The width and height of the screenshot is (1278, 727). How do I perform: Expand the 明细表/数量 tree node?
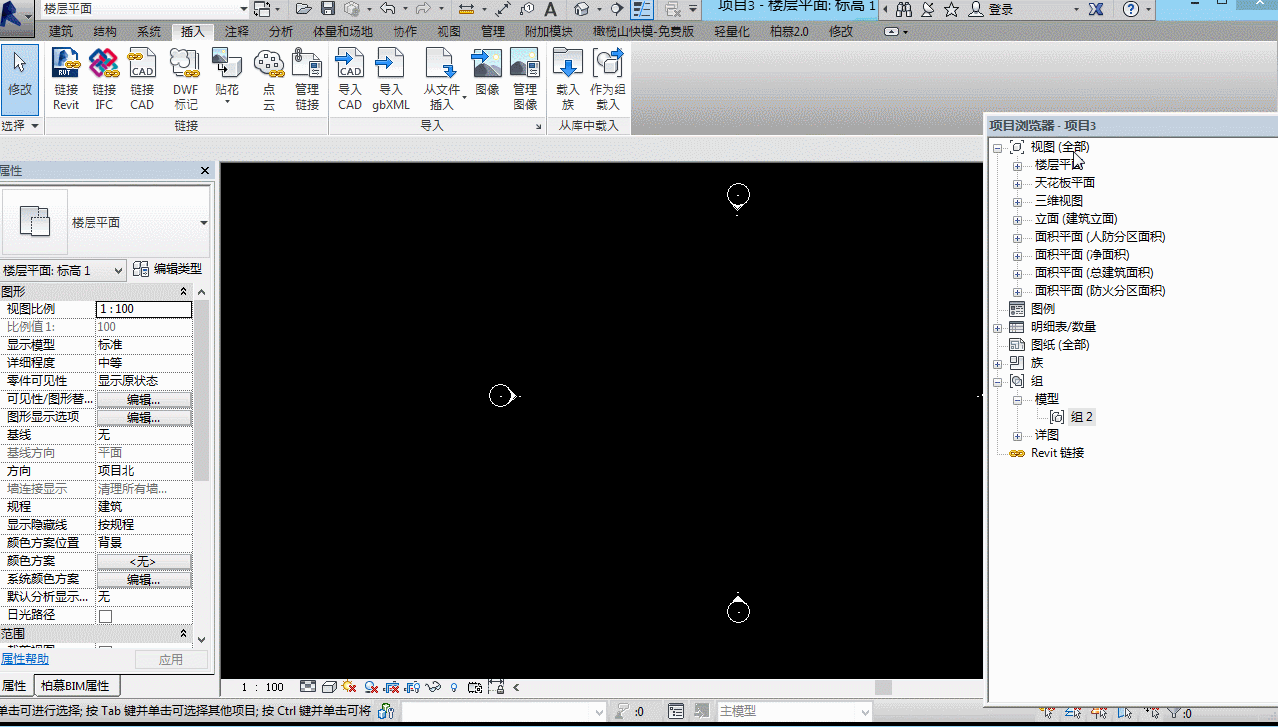tap(997, 327)
